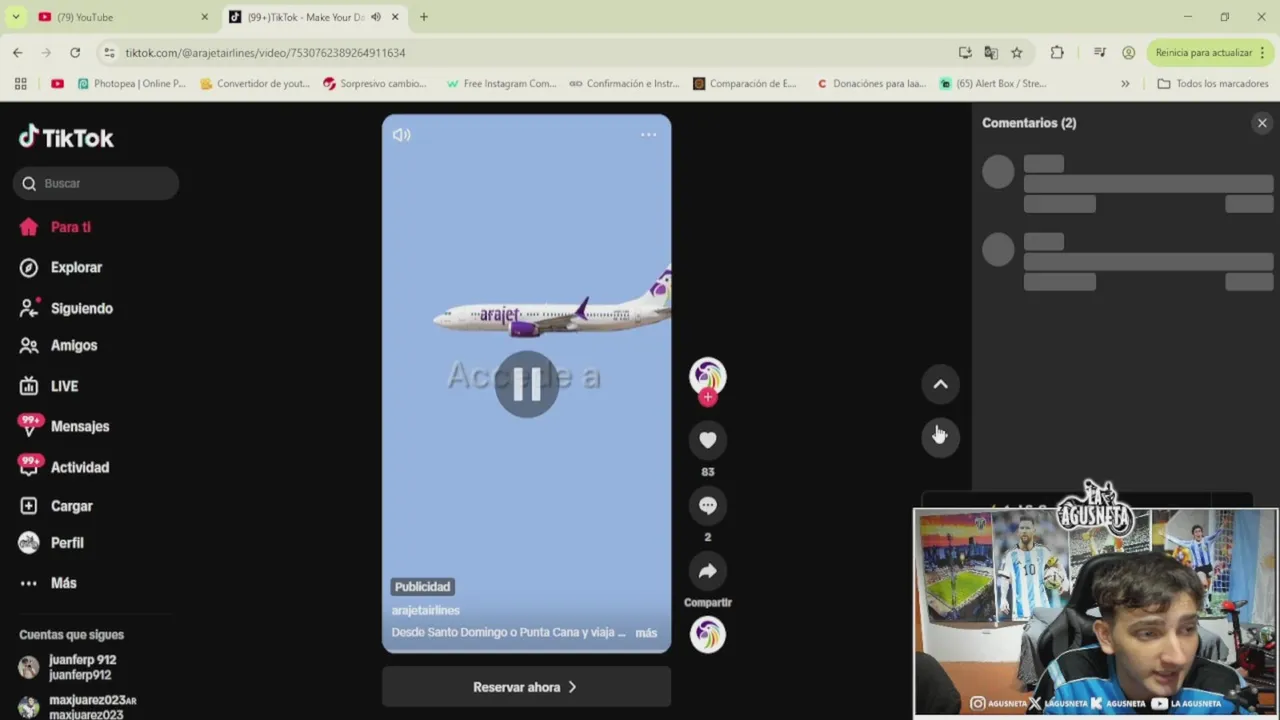Open video three-dots options menu
The image size is (1280, 720).
click(x=648, y=134)
